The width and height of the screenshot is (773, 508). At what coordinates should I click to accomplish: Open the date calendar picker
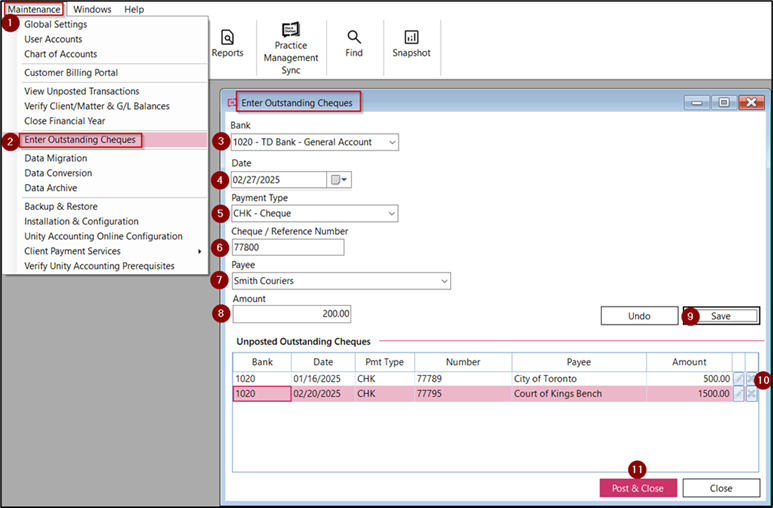point(339,180)
